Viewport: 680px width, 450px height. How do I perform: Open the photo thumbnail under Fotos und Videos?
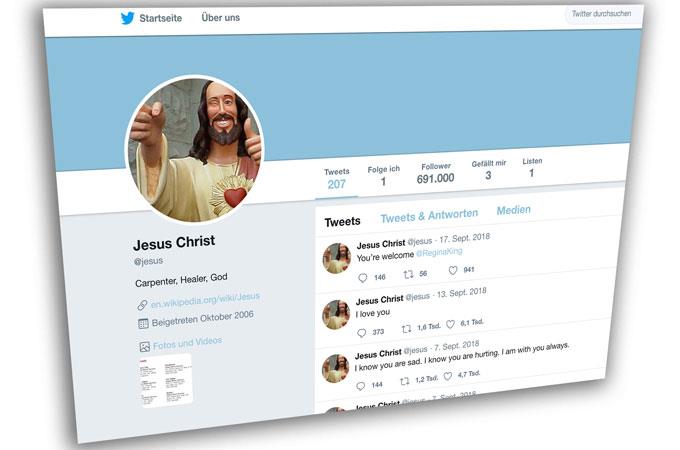pos(166,381)
